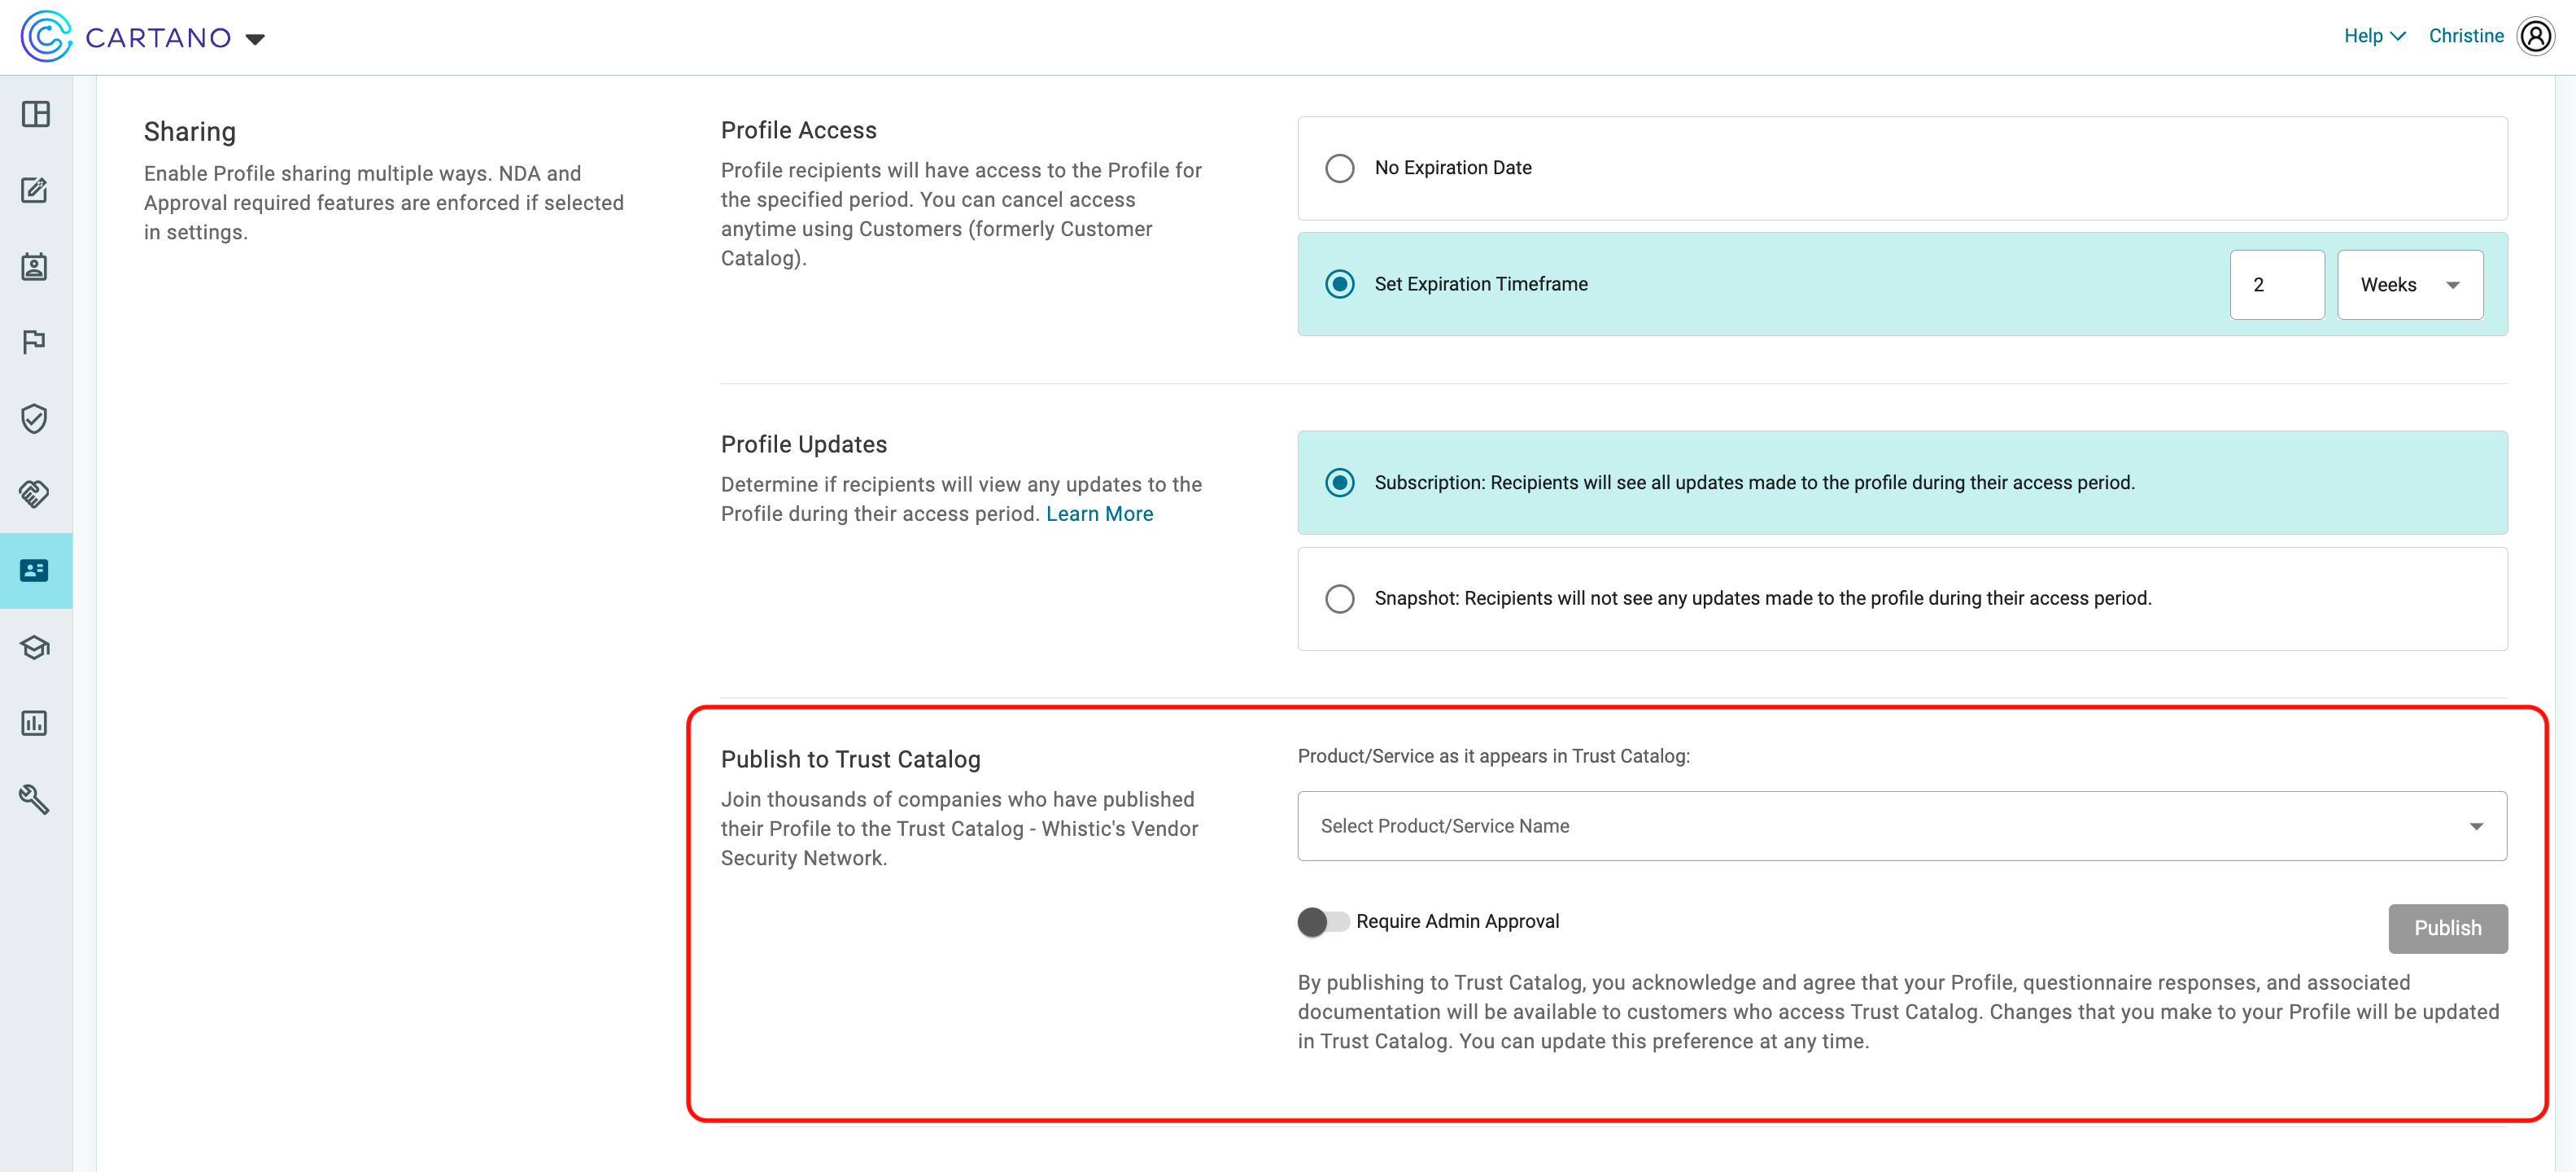2576x1172 pixels.
Task: Expand the Weeks timeframe dropdown
Action: (x=2409, y=285)
